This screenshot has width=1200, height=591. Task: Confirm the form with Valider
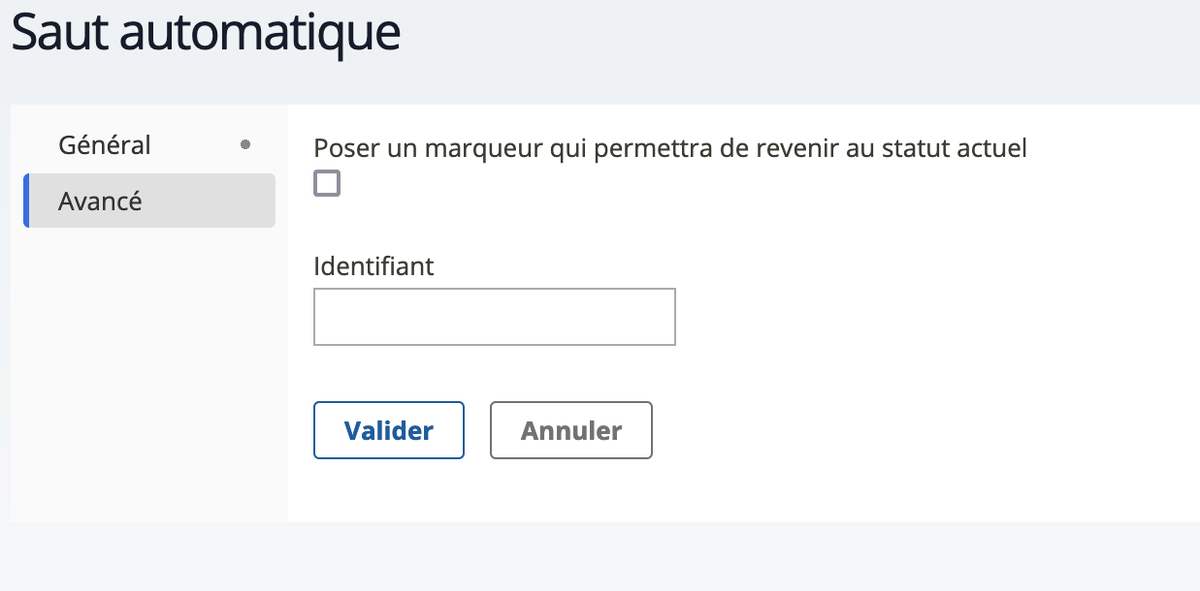click(x=389, y=430)
